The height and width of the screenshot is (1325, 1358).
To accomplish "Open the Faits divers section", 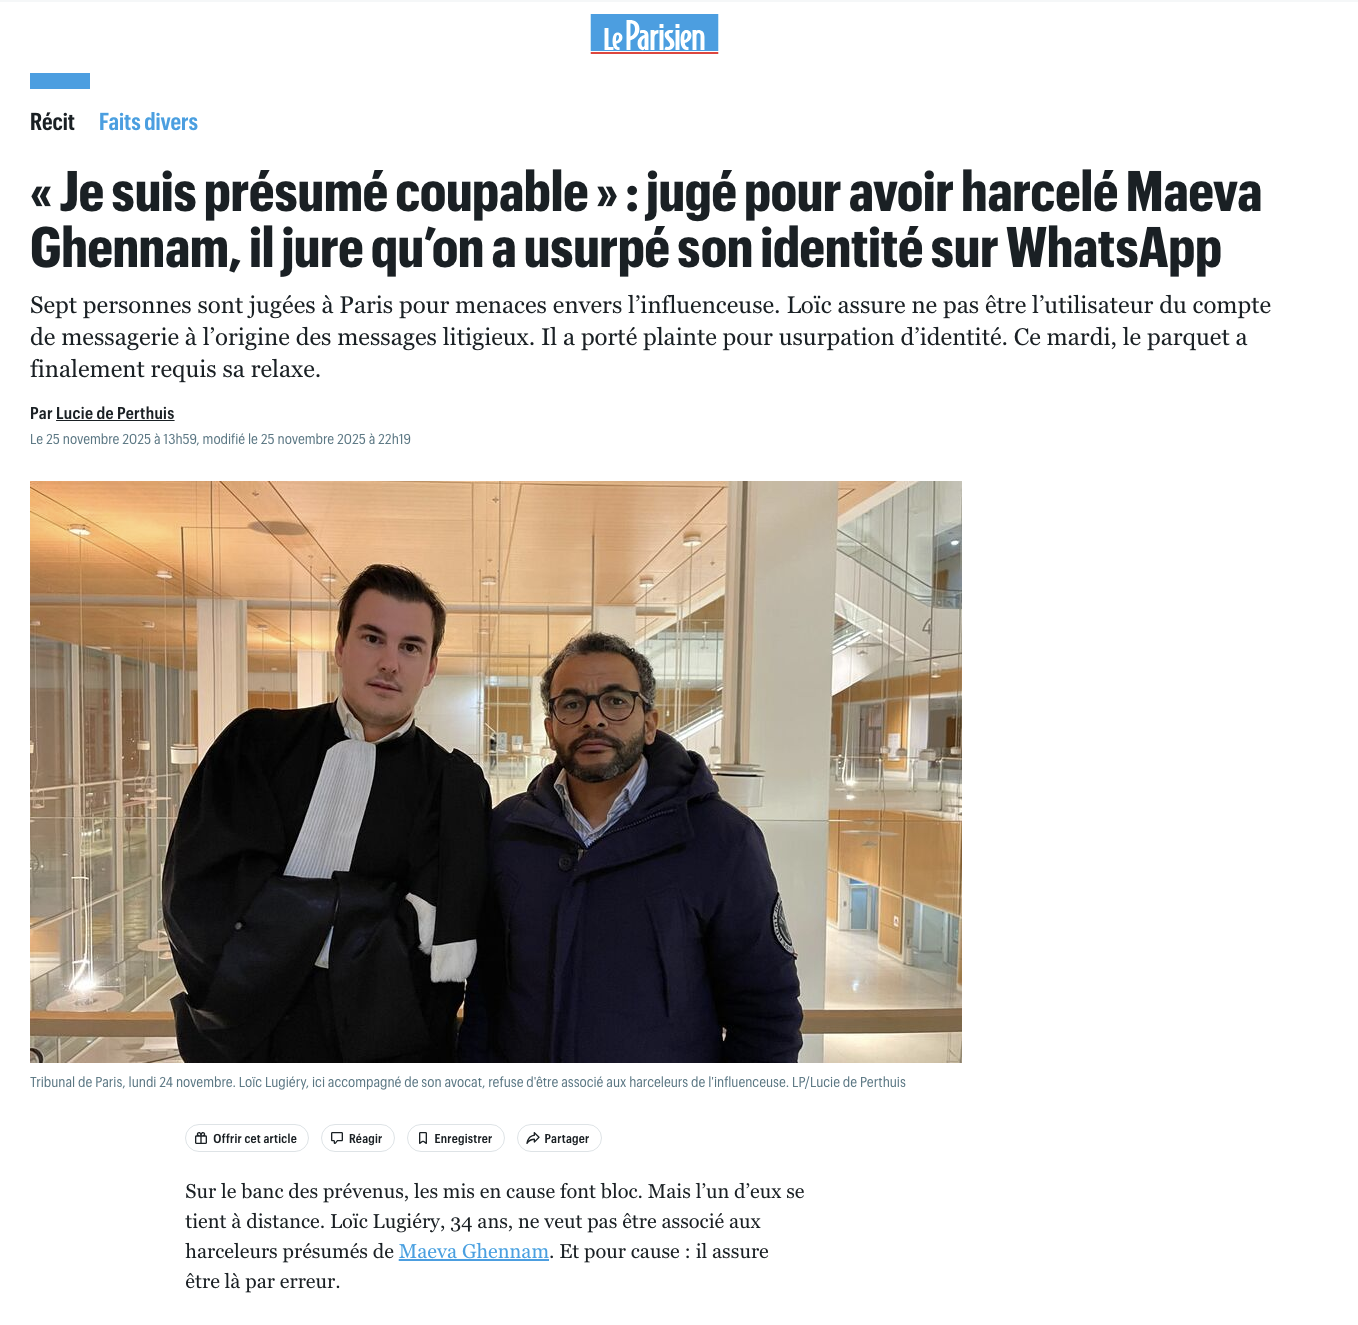I will click(x=148, y=122).
